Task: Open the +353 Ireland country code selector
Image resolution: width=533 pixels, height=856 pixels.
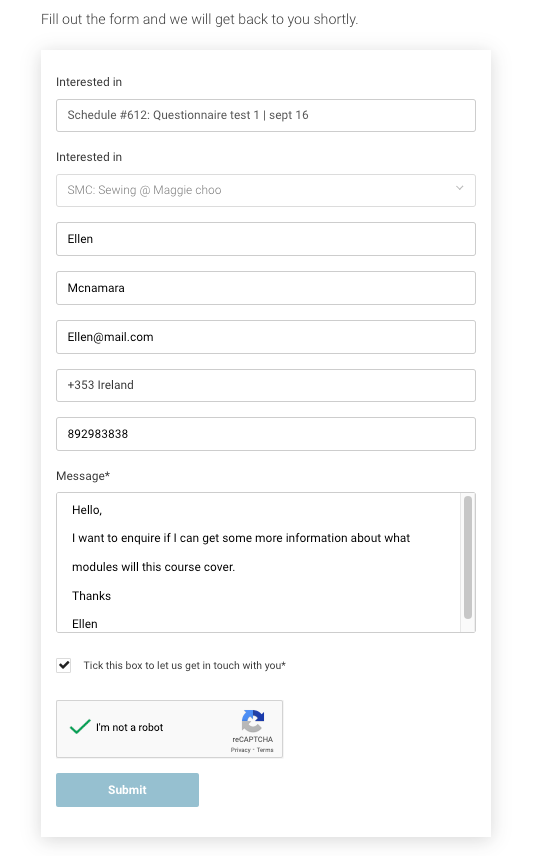Action: pos(266,385)
